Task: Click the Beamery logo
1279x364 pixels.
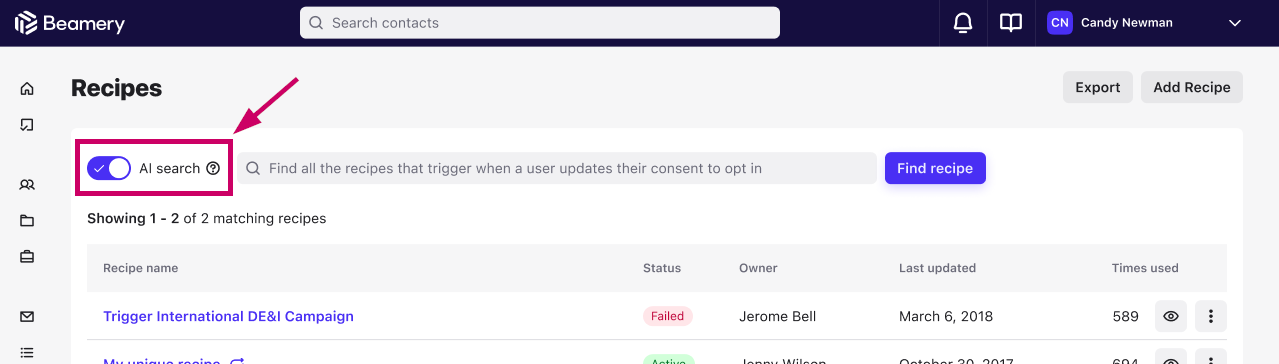Action: pyautogui.click(x=69, y=23)
